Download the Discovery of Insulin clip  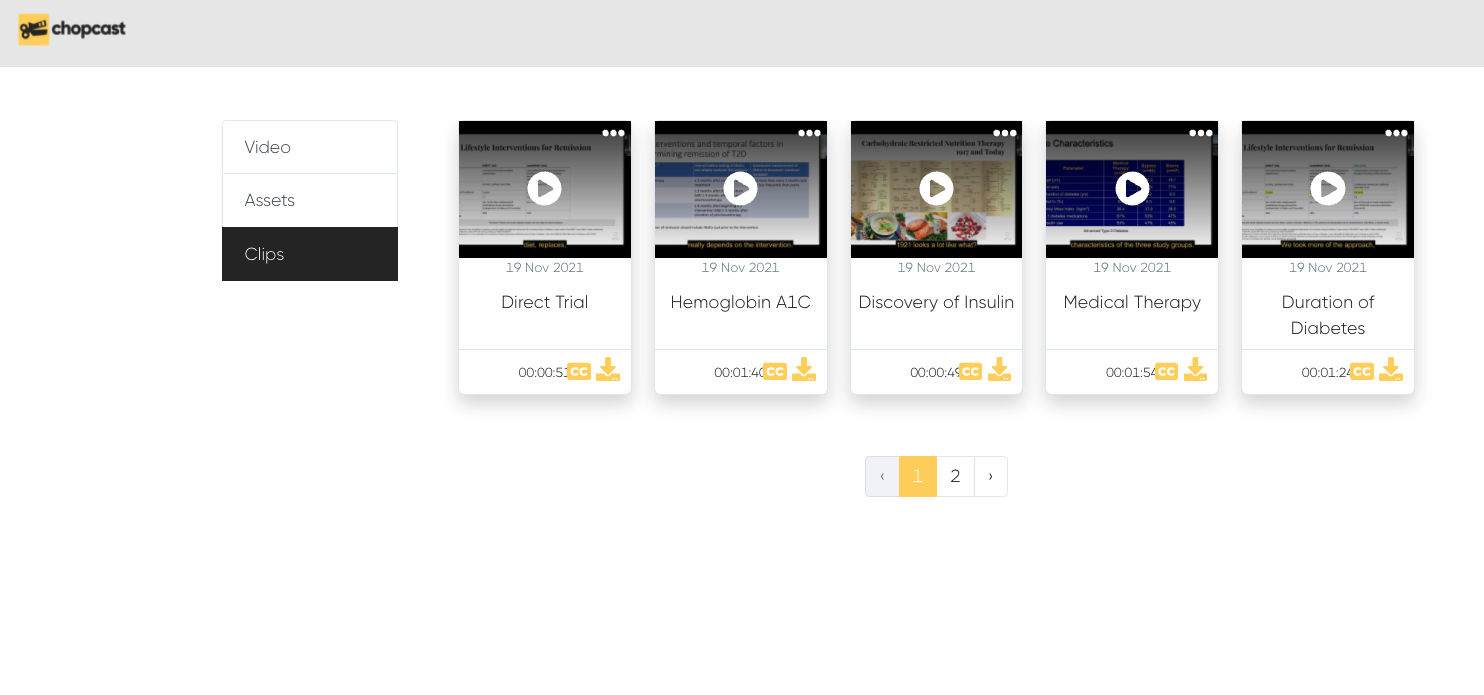pos(999,370)
